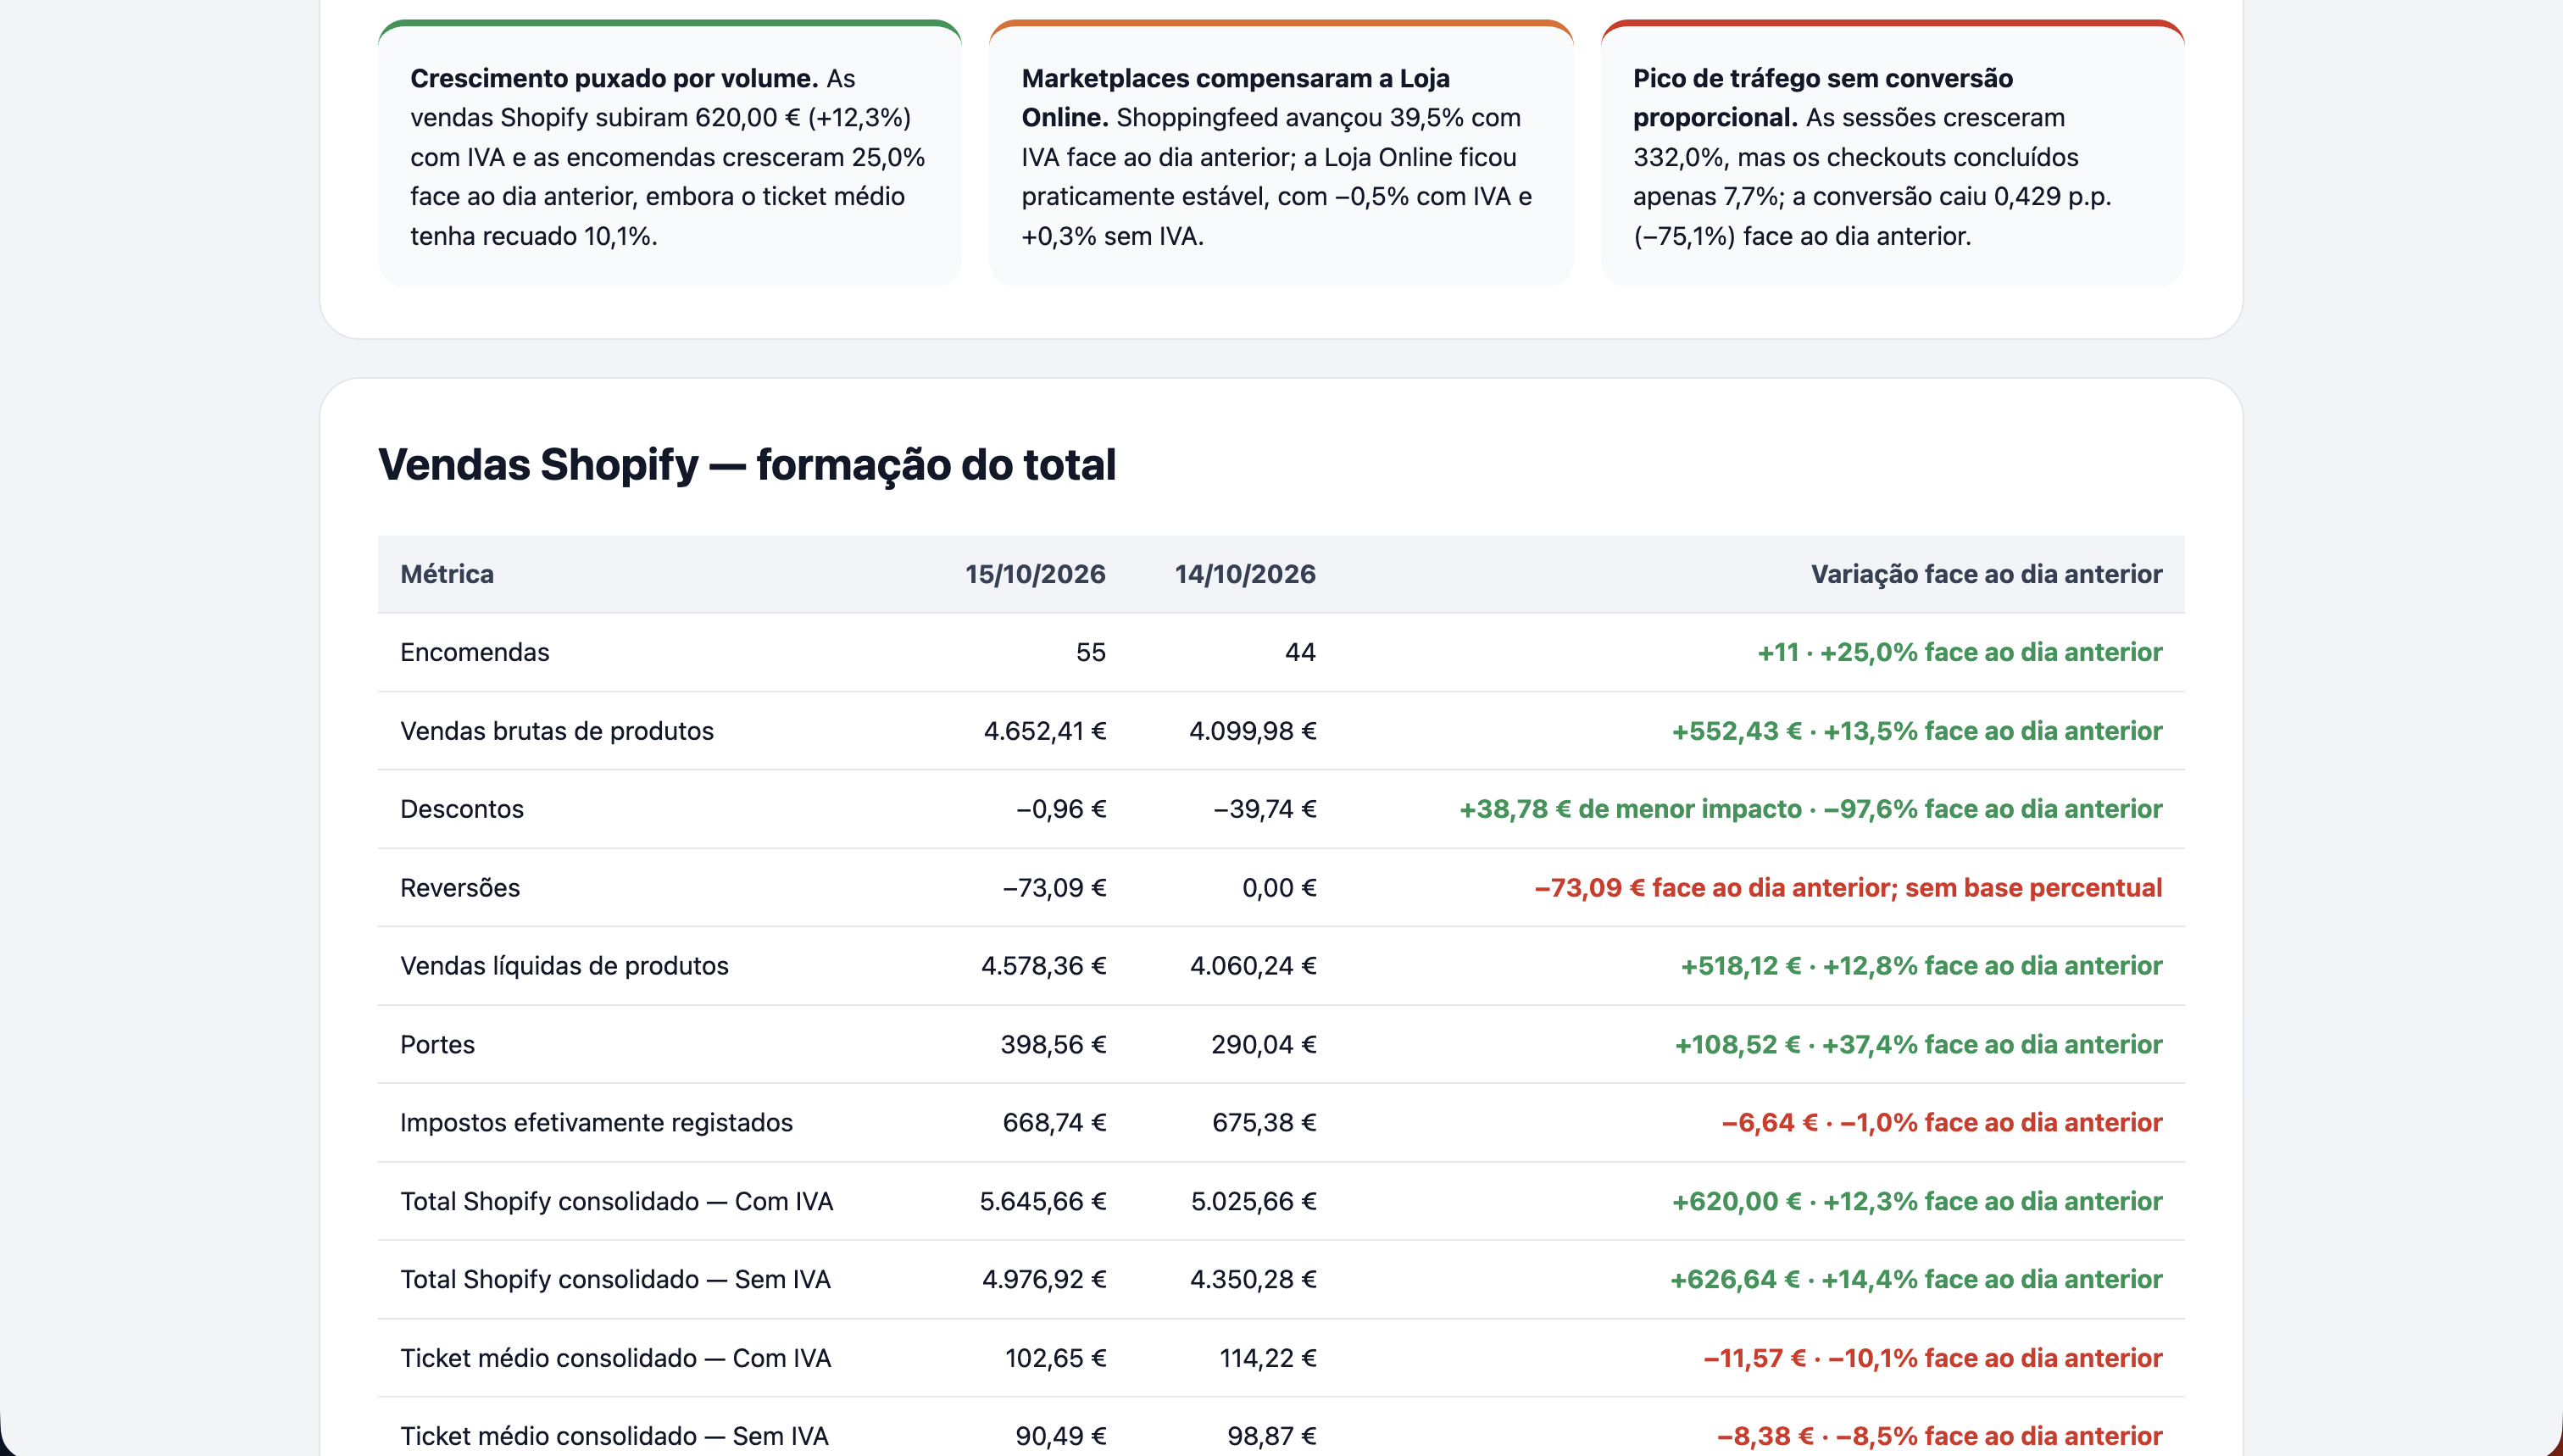Click the 'sem base percentual' variation text
Viewport: 2563px width, 1456px height.
click(x=2033, y=888)
